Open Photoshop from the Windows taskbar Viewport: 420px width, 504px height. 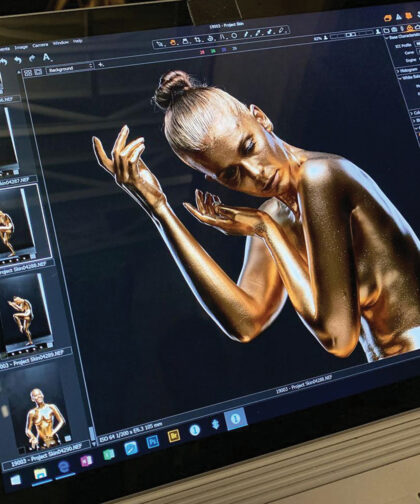[153, 442]
